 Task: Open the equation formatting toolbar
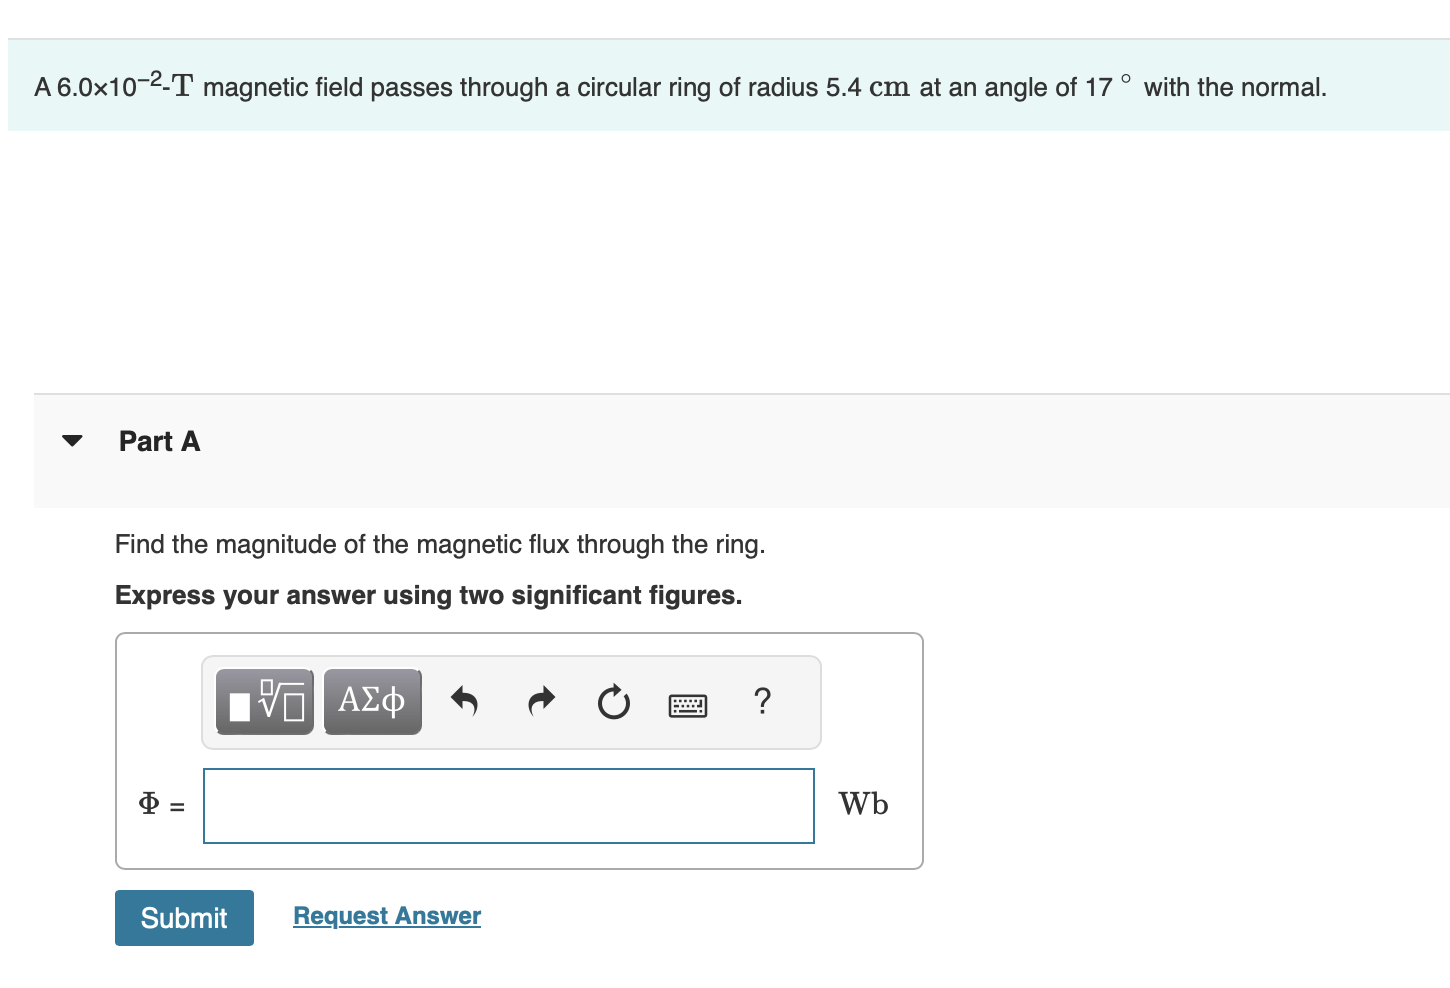tap(510, 701)
